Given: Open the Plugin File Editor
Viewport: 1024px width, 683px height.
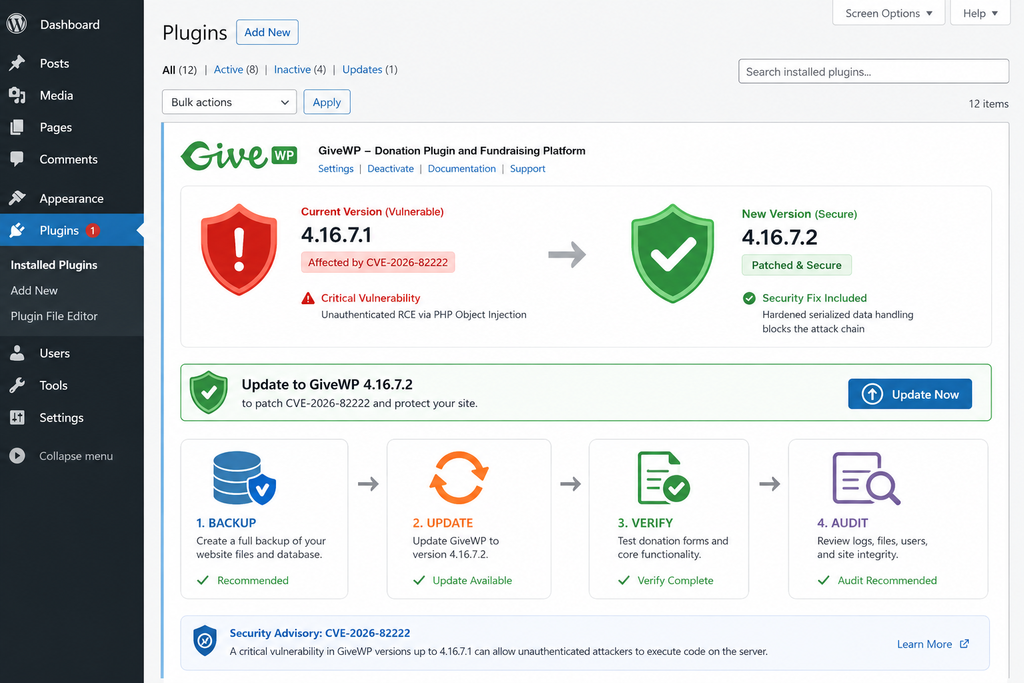Looking at the screenshot, I should click(54, 316).
